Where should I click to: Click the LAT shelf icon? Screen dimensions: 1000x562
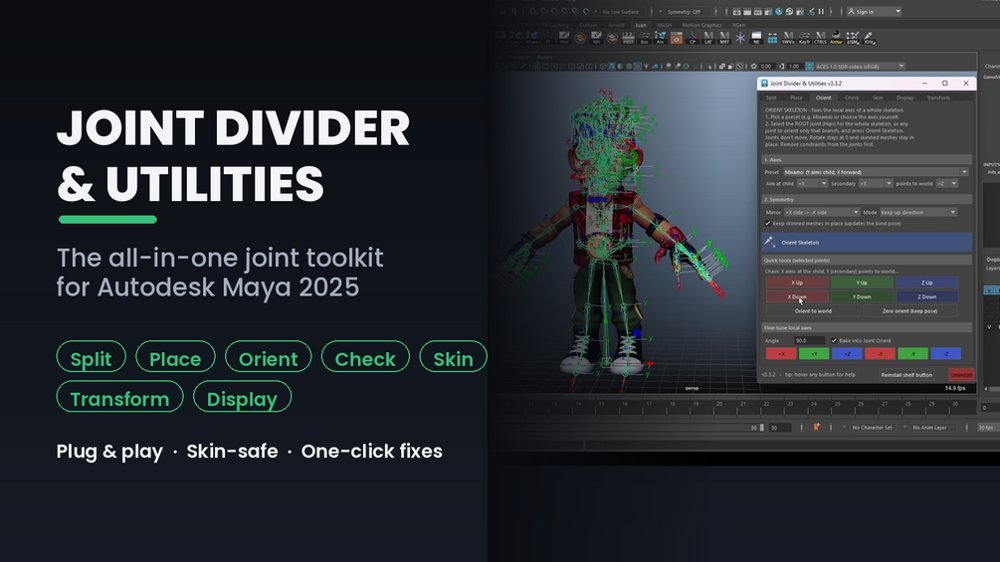pos(709,38)
